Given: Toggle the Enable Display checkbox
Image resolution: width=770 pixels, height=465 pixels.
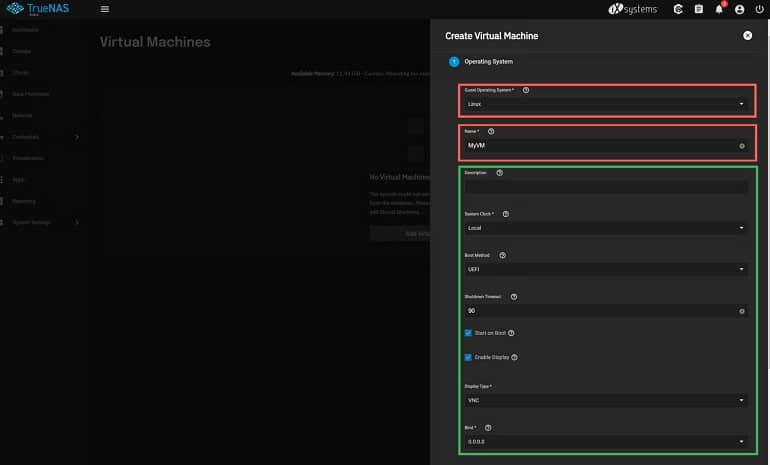Looking at the screenshot, I should click(x=468, y=357).
